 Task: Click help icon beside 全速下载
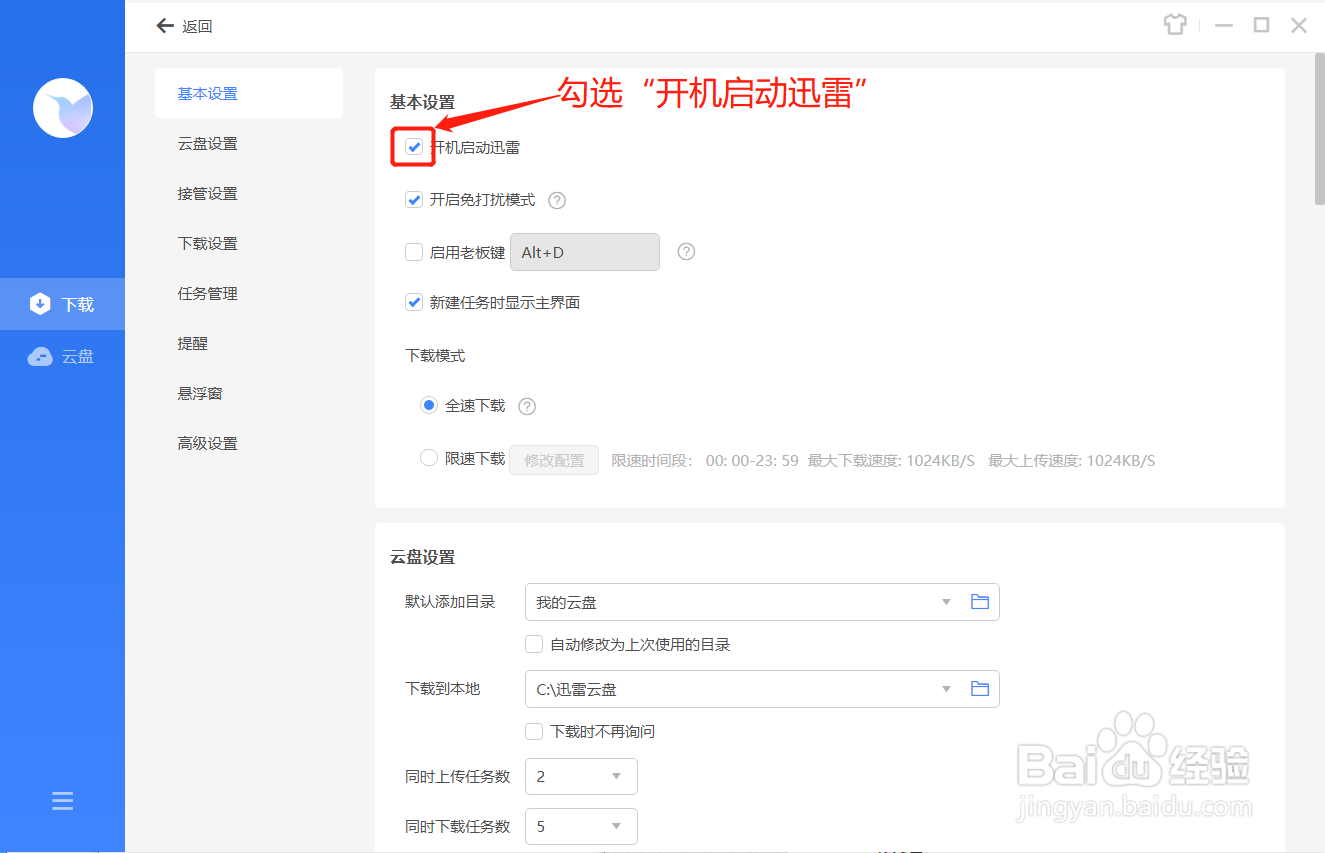(x=527, y=406)
